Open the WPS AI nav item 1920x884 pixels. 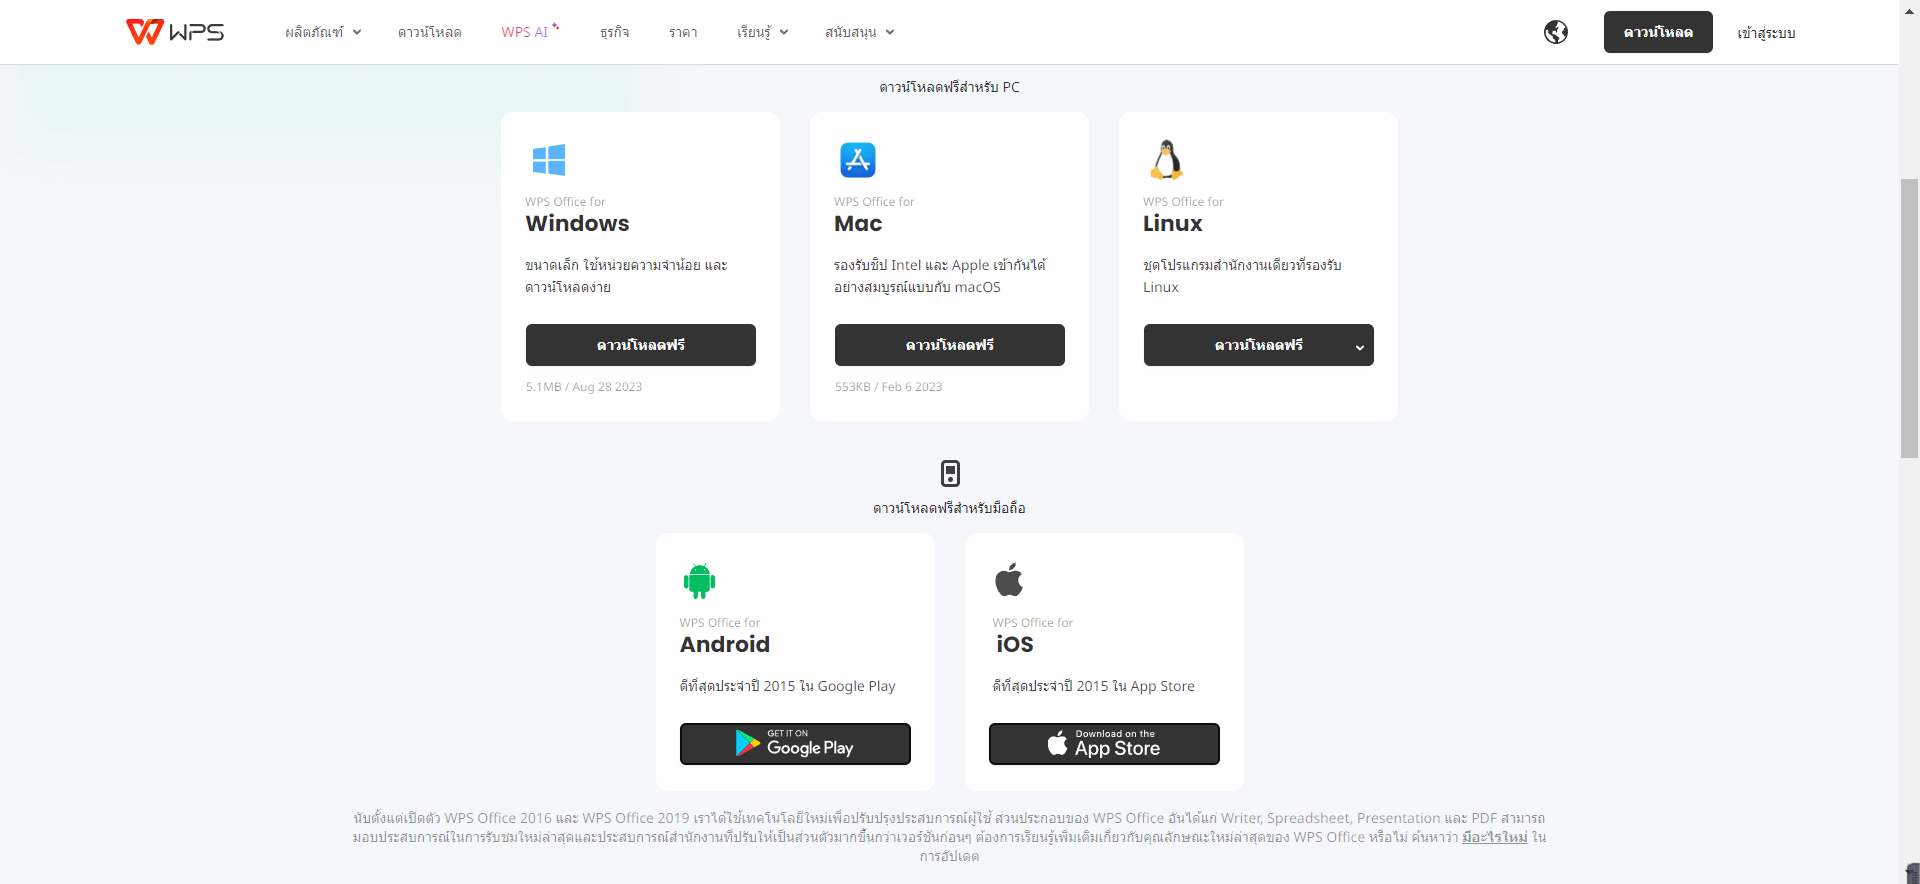coord(530,32)
